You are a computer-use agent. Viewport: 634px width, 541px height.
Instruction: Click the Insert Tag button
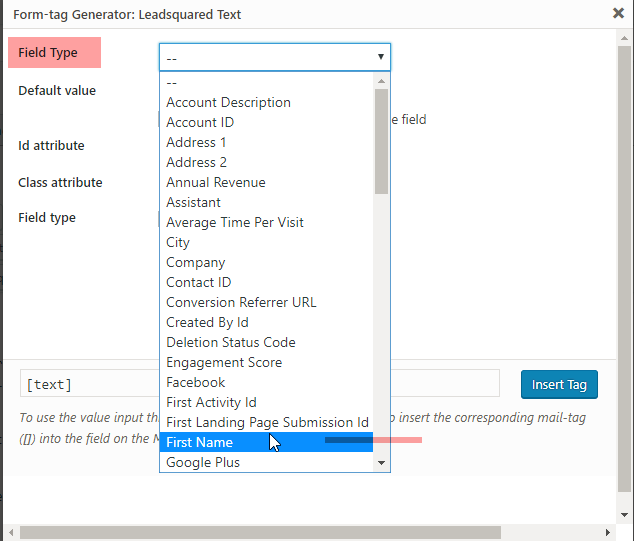click(559, 384)
